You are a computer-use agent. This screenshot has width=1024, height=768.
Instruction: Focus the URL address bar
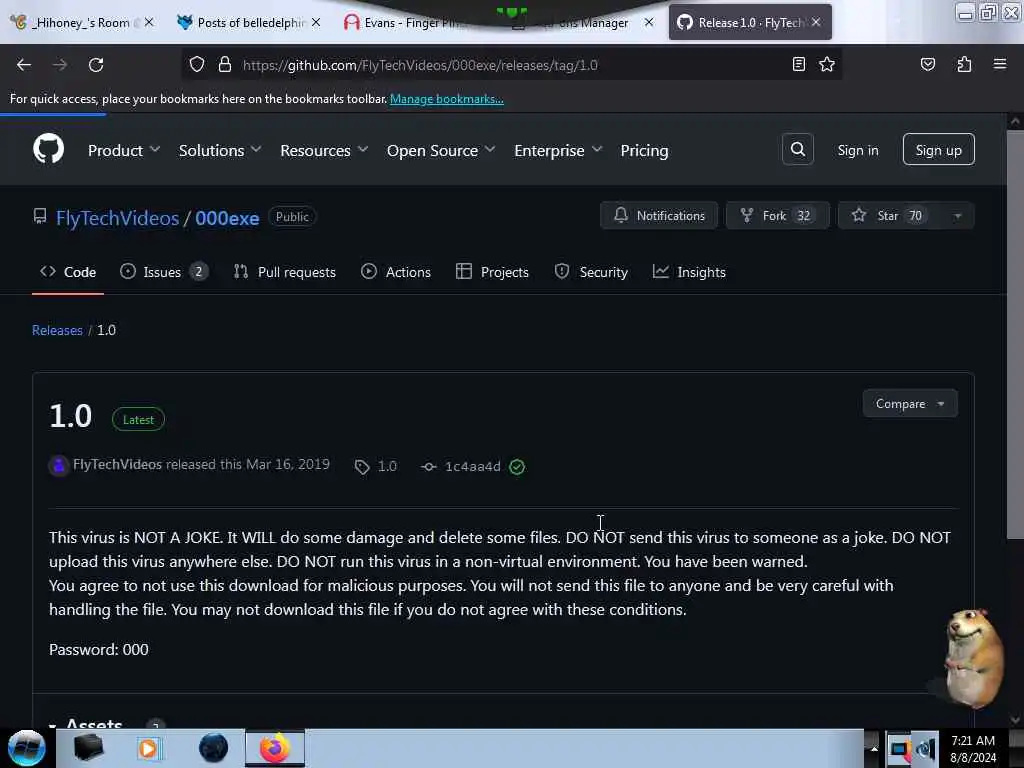(x=509, y=65)
